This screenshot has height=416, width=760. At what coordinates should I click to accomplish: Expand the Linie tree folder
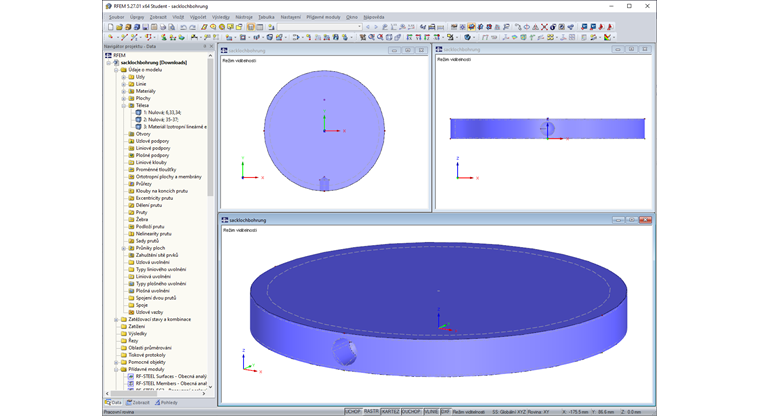pyautogui.click(x=124, y=84)
